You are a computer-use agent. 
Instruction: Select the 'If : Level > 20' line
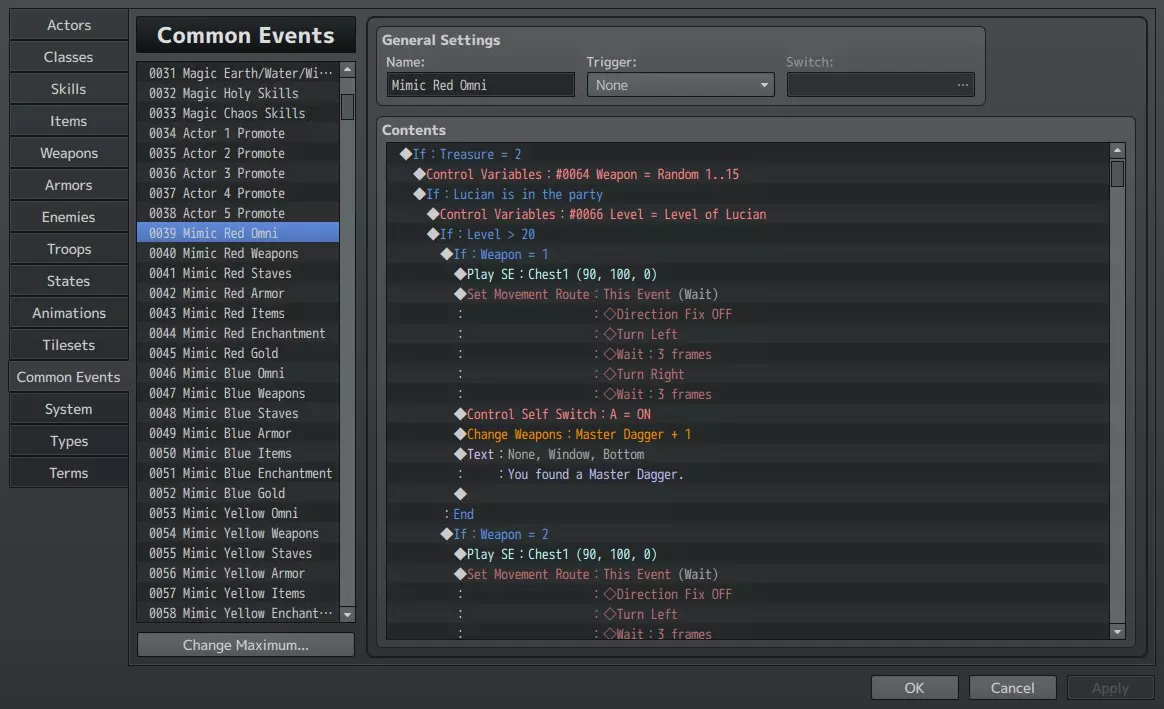[x=748, y=235]
